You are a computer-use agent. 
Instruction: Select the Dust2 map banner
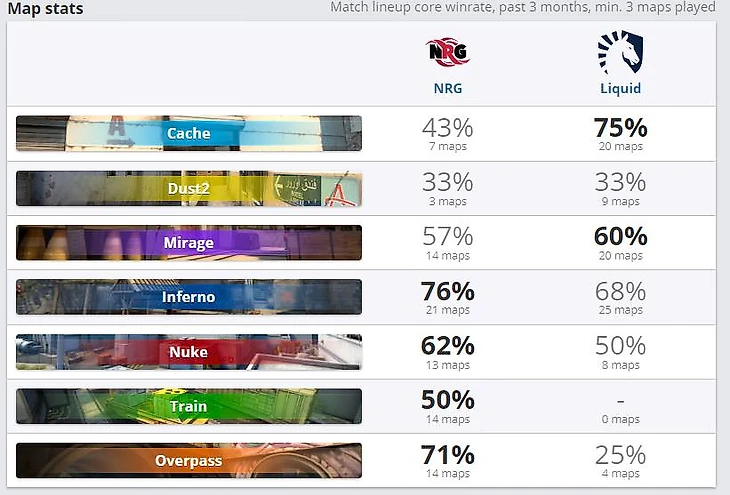tap(189, 188)
